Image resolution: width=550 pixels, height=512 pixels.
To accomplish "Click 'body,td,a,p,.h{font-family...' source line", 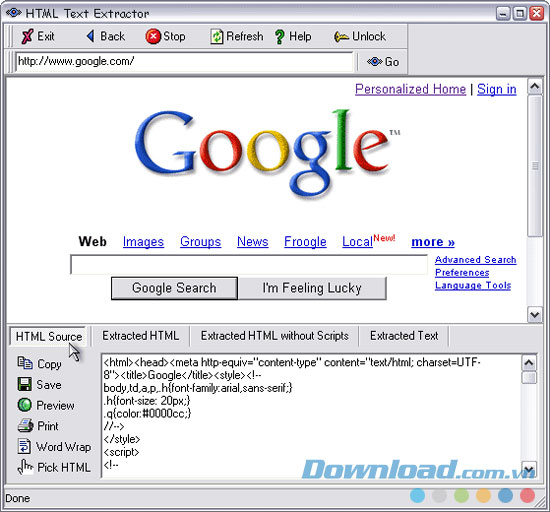I will click(x=198, y=388).
